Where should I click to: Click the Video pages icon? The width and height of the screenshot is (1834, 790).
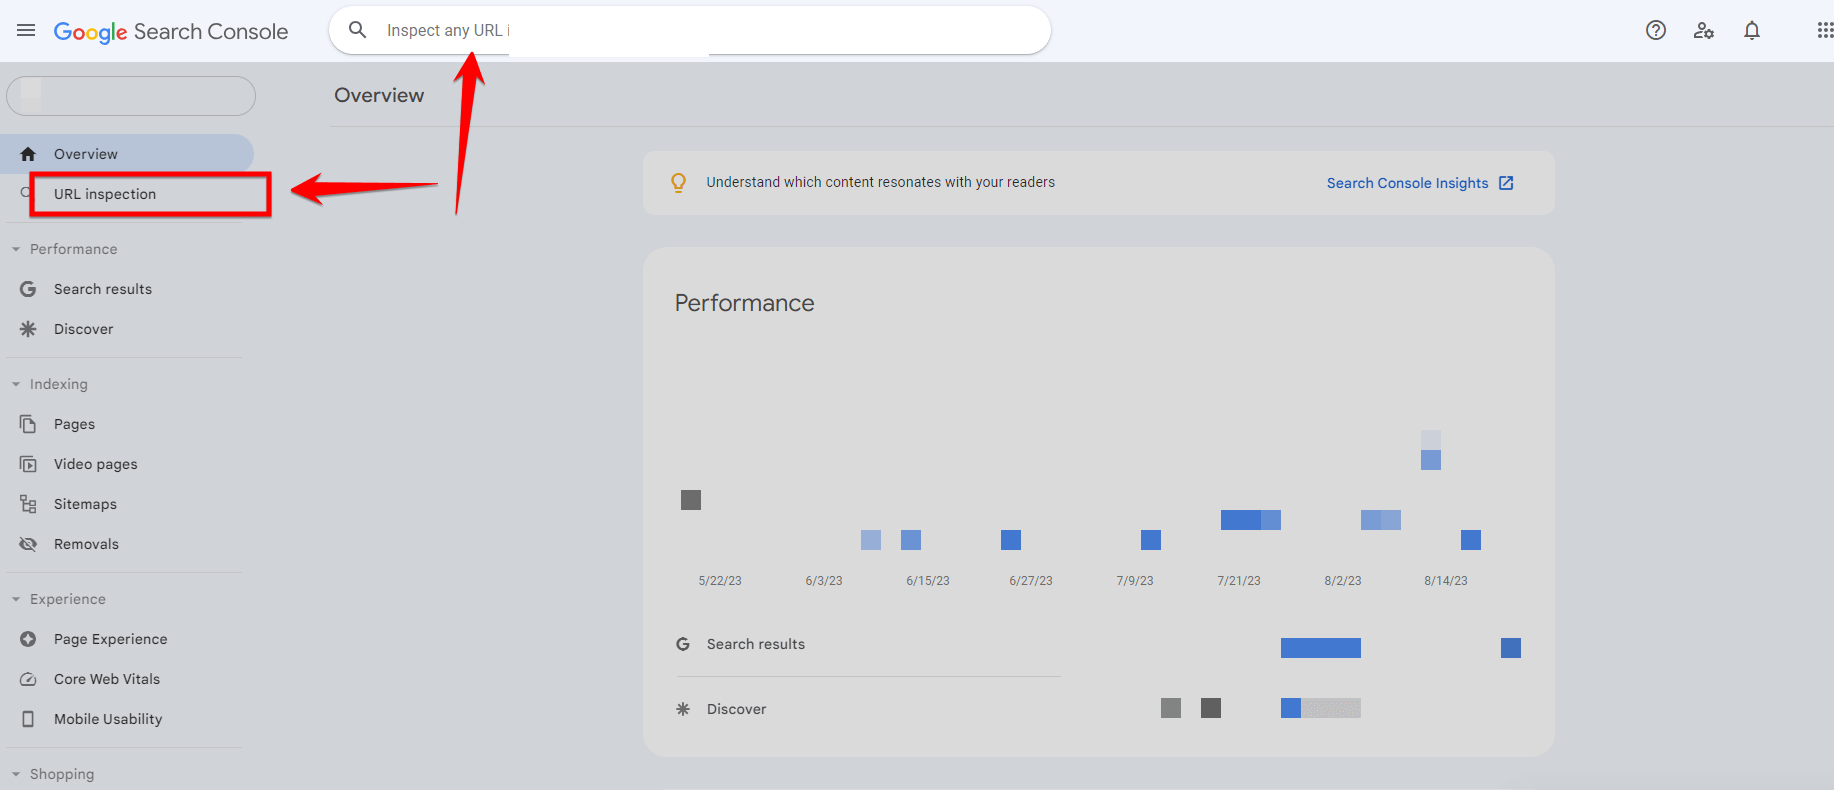[28, 464]
